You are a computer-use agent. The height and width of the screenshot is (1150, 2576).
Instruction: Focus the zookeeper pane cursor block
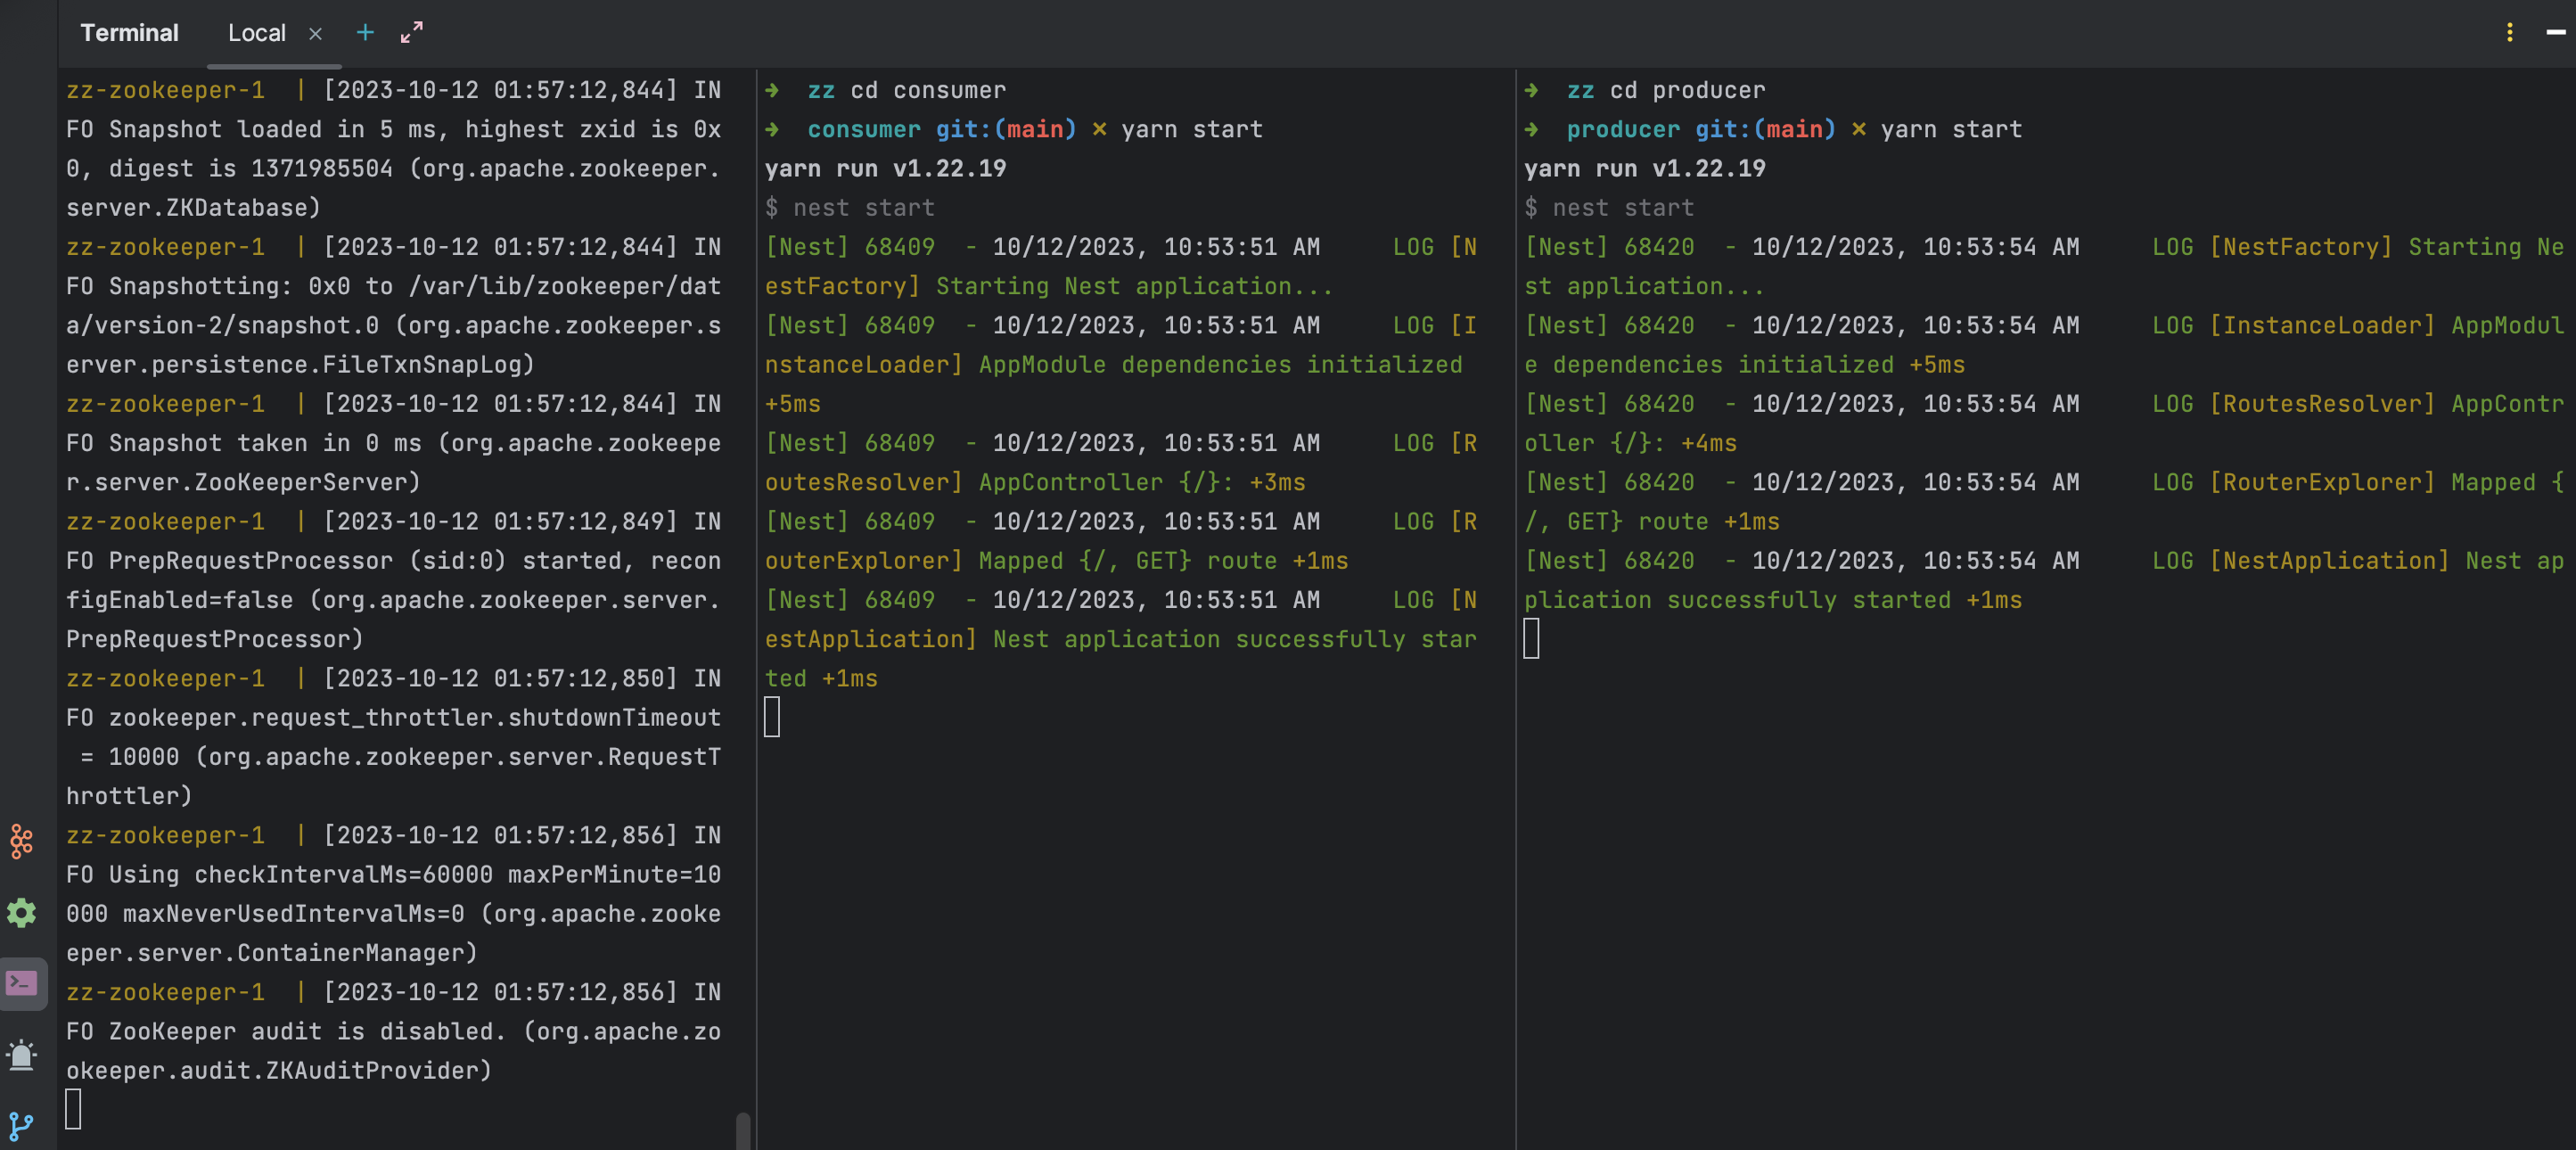tap(73, 1109)
